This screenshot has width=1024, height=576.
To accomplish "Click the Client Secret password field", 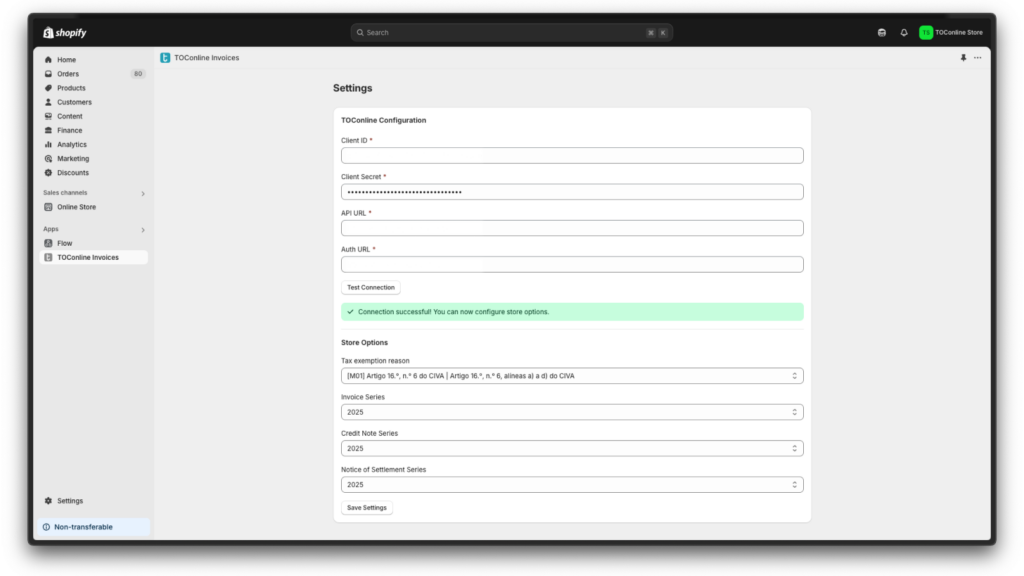I will coord(572,192).
